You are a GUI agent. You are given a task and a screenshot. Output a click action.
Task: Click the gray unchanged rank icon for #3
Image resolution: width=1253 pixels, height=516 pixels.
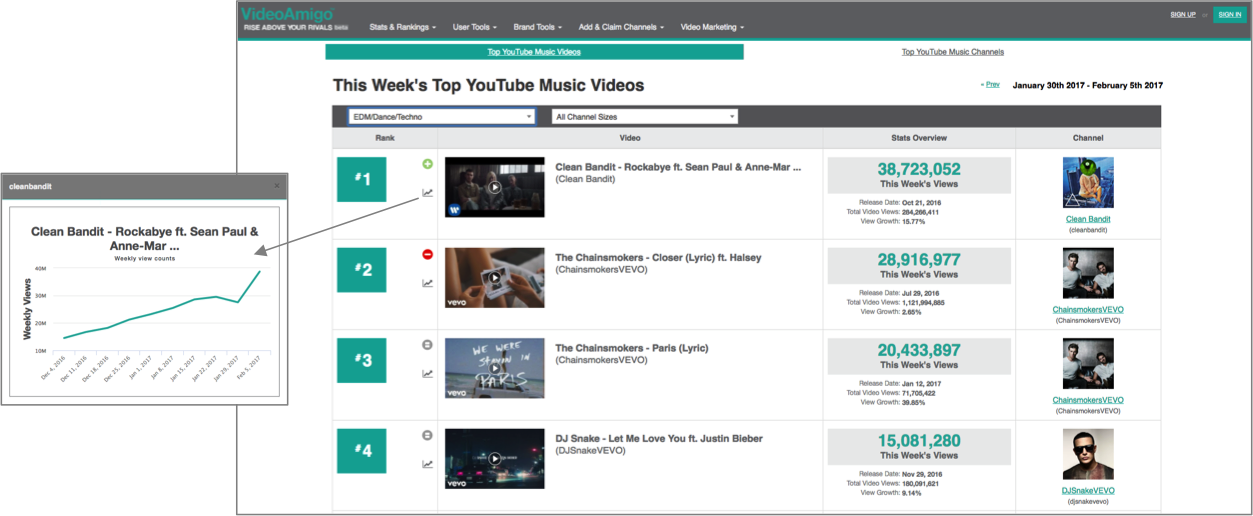pyautogui.click(x=428, y=345)
